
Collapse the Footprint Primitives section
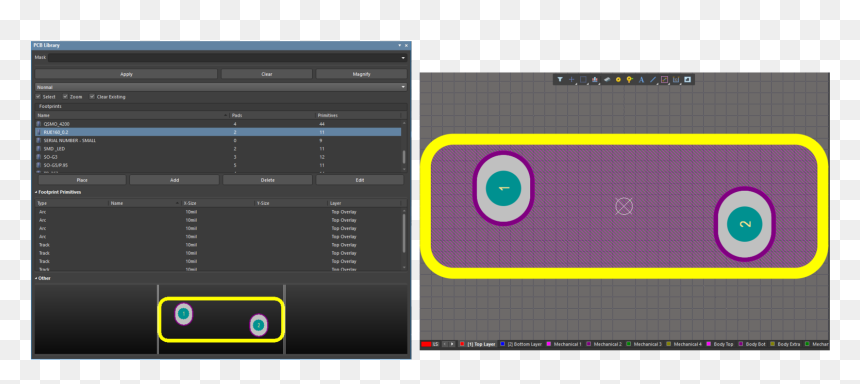click(36, 193)
